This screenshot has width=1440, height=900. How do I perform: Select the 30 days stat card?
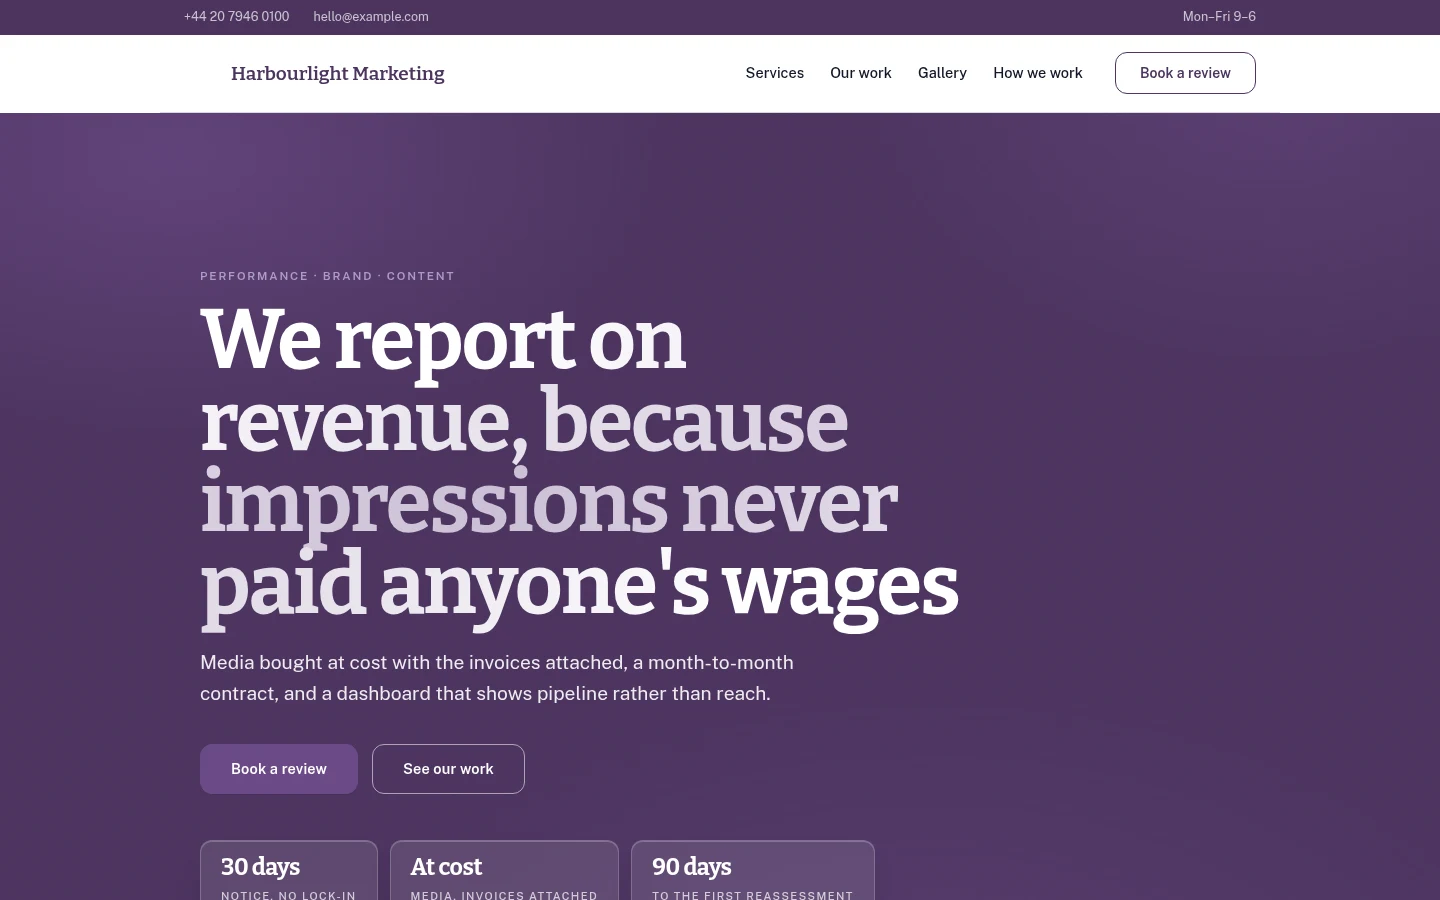pos(289,871)
